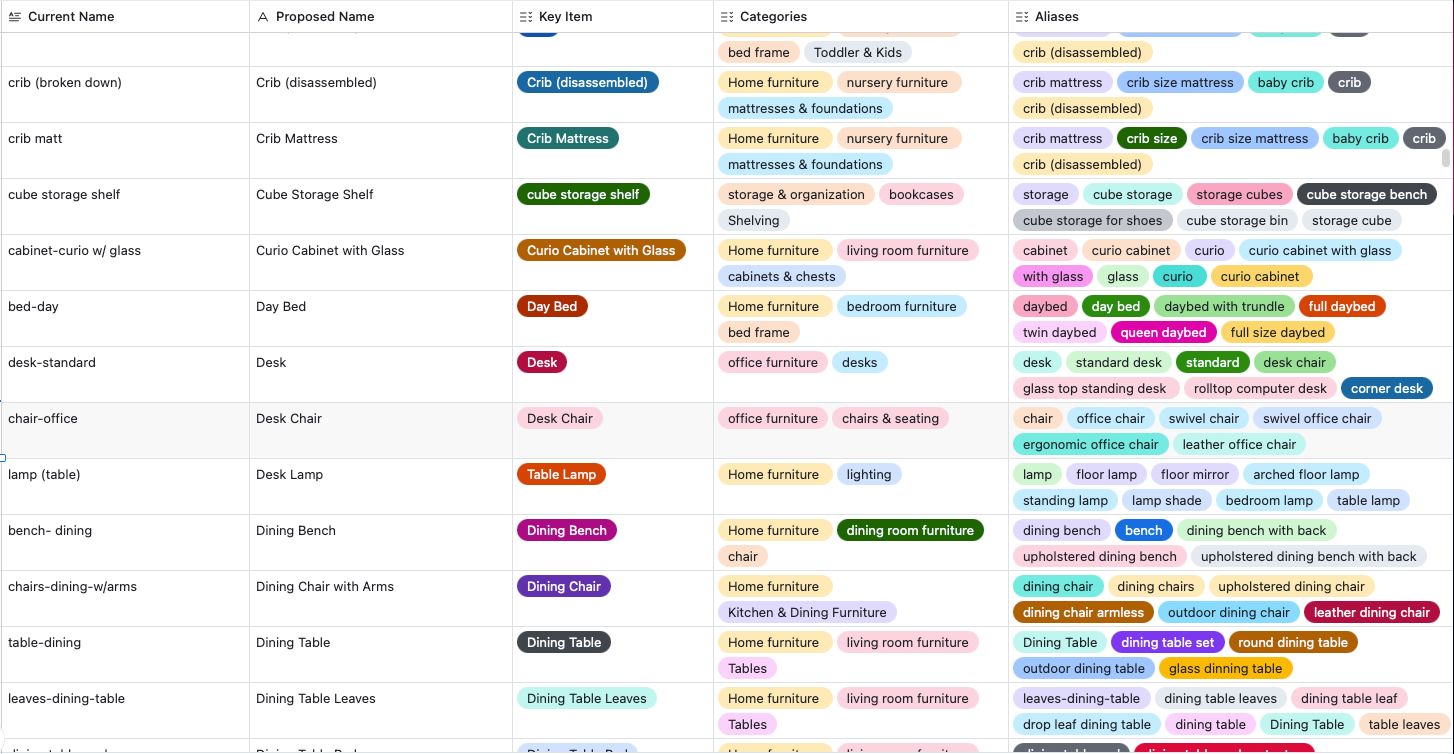Click the expand handle beside lamp (table) row
The image size is (1454, 754).
4,457
